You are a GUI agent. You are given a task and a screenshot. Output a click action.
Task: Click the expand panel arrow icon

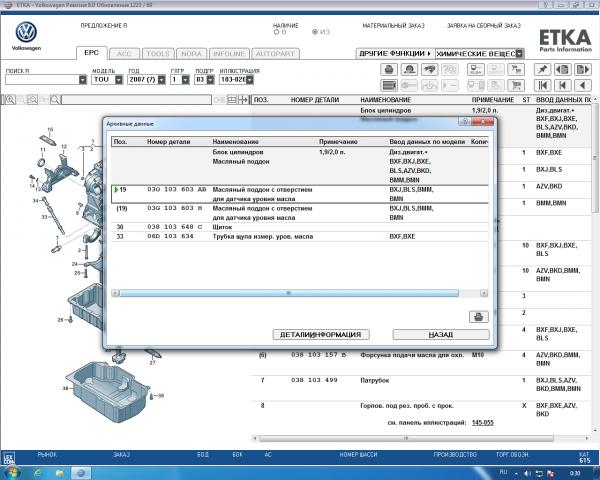pyautogui.click(x=243, y=100)
